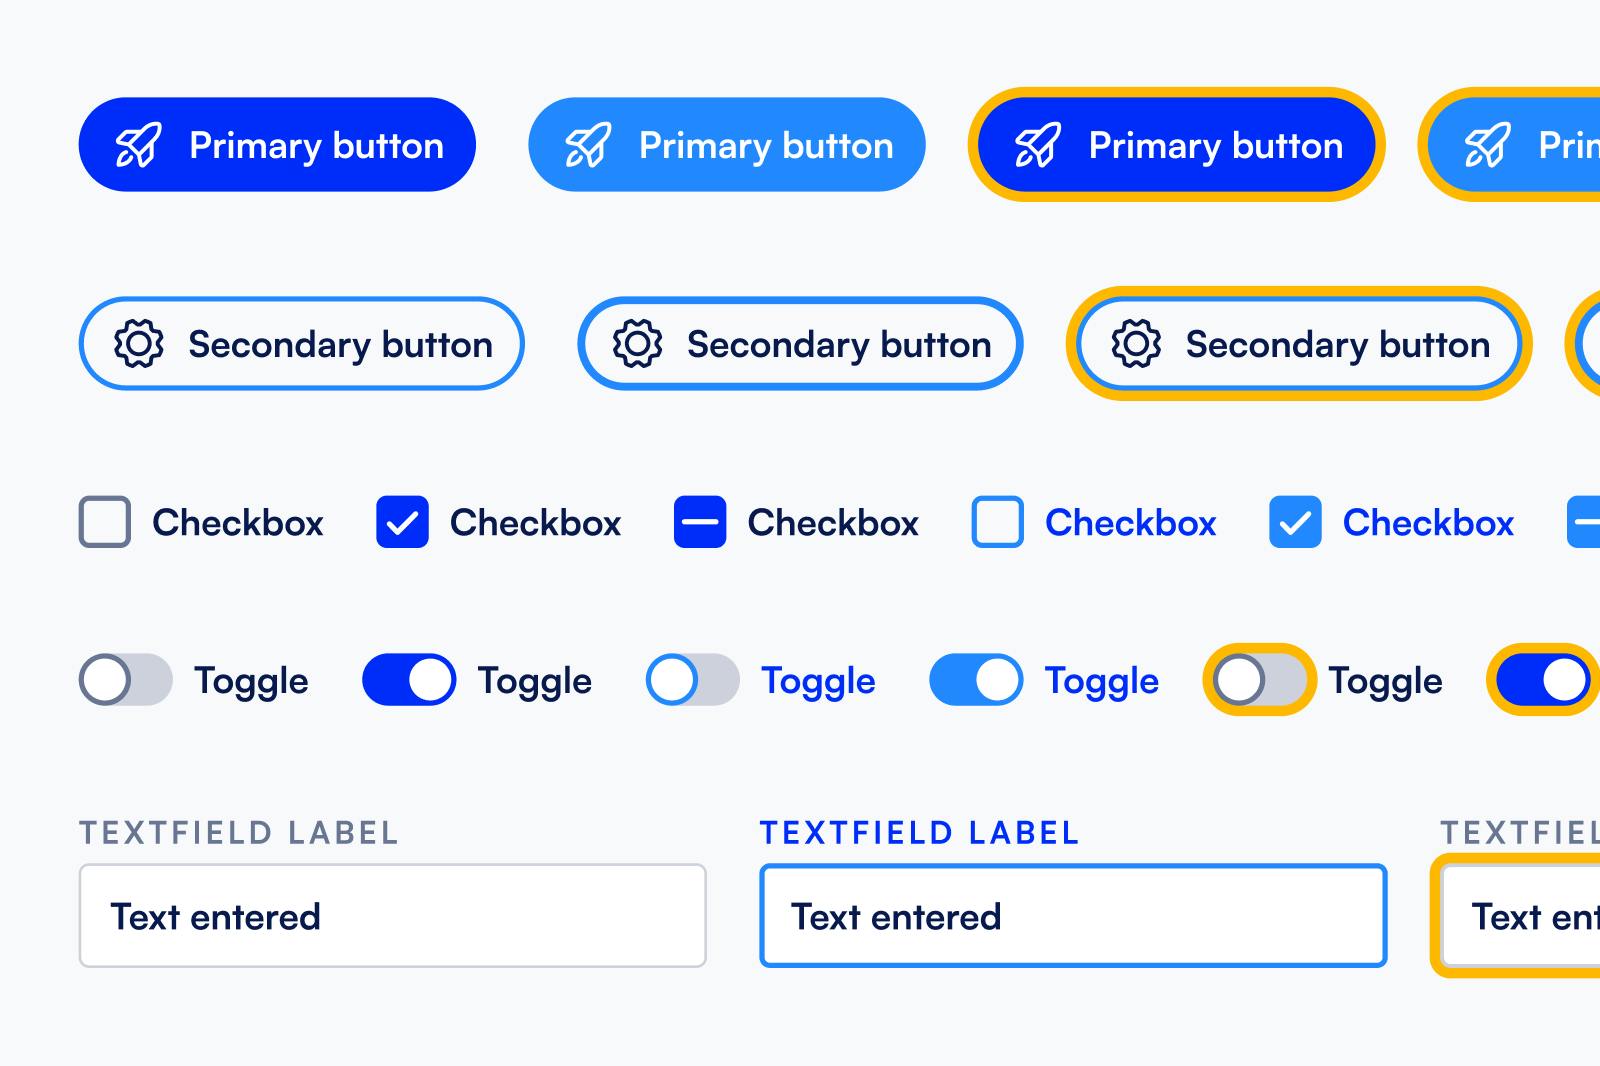Click the rocket icon in the light blue Primary button
This screenshot has width=1600, height=1066.
[x=588, y=145]
